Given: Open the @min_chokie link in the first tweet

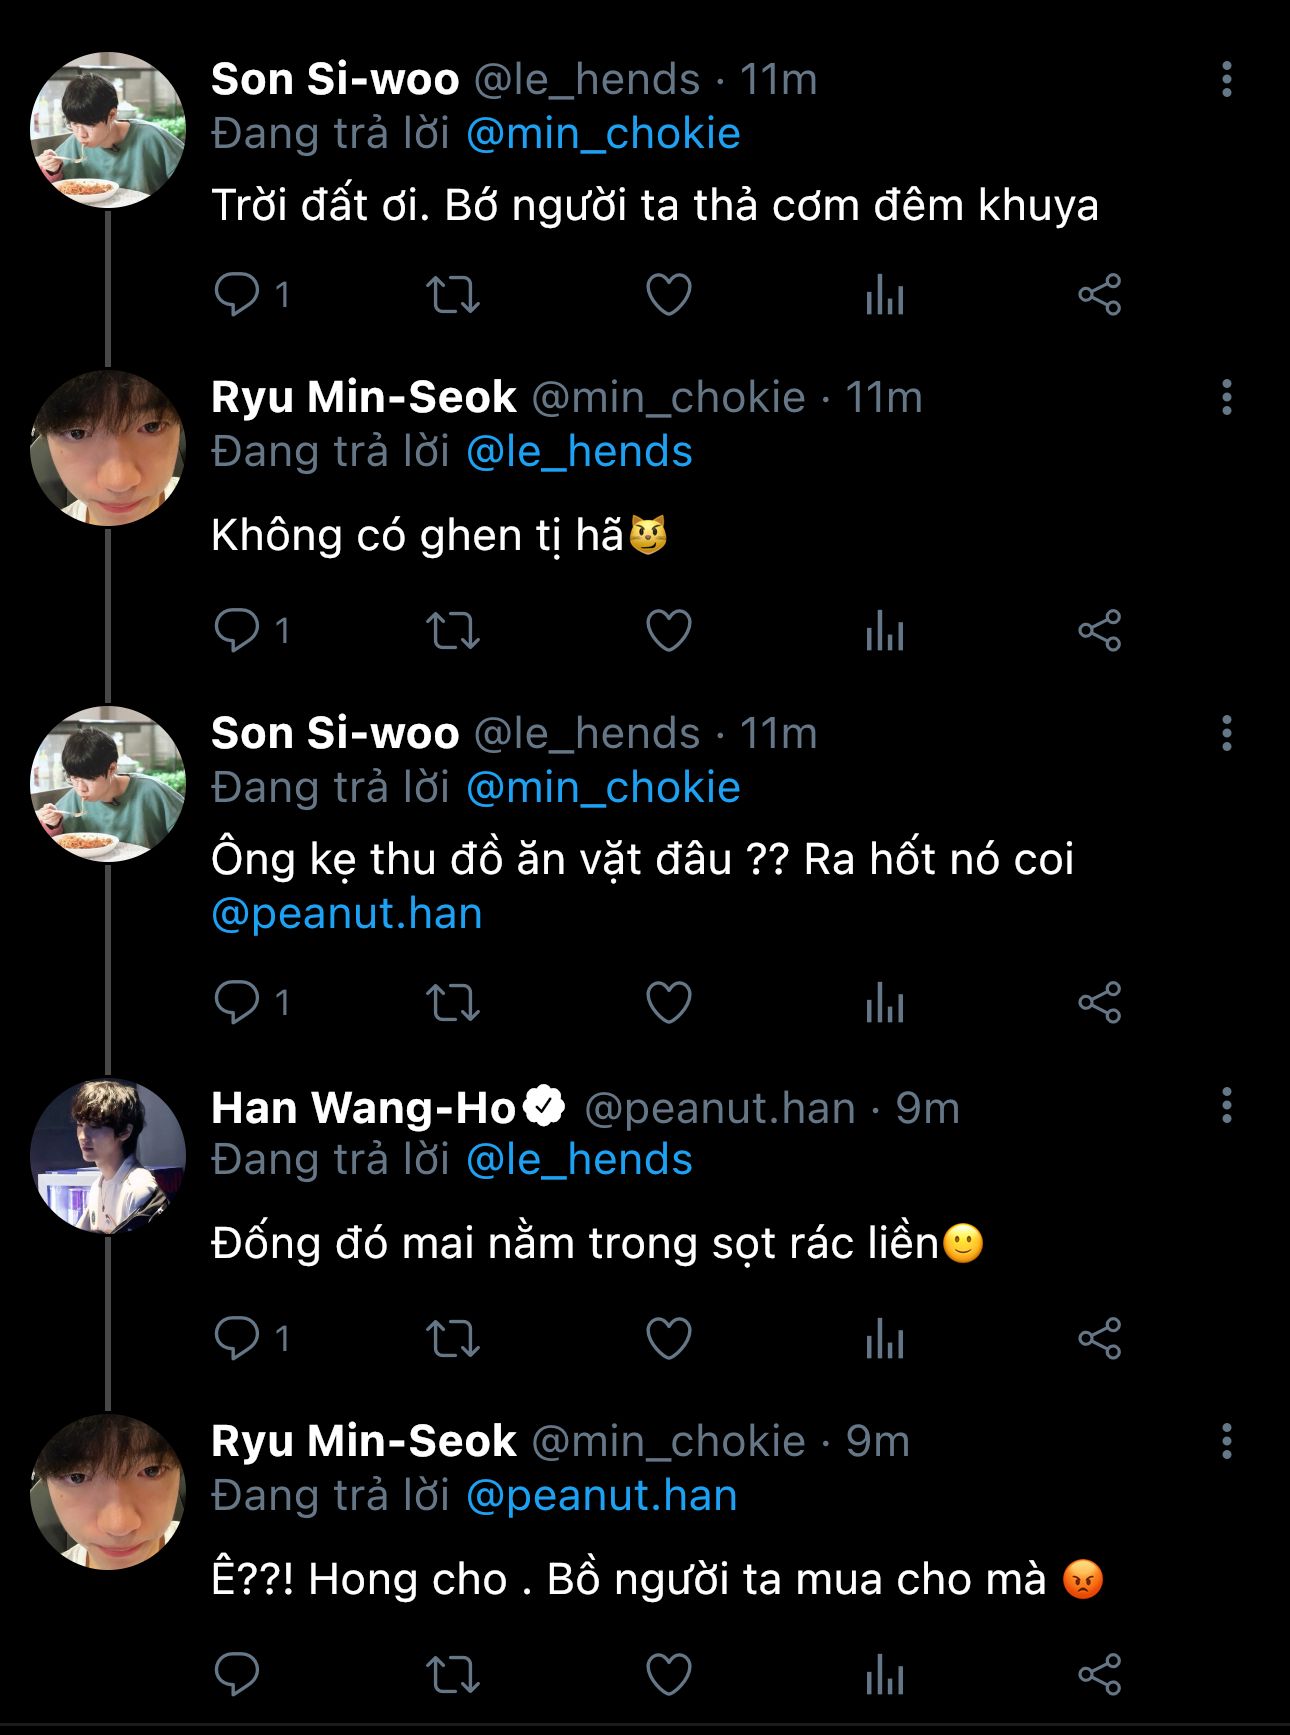Looking at the screenshot, I should tap(603, 134).
